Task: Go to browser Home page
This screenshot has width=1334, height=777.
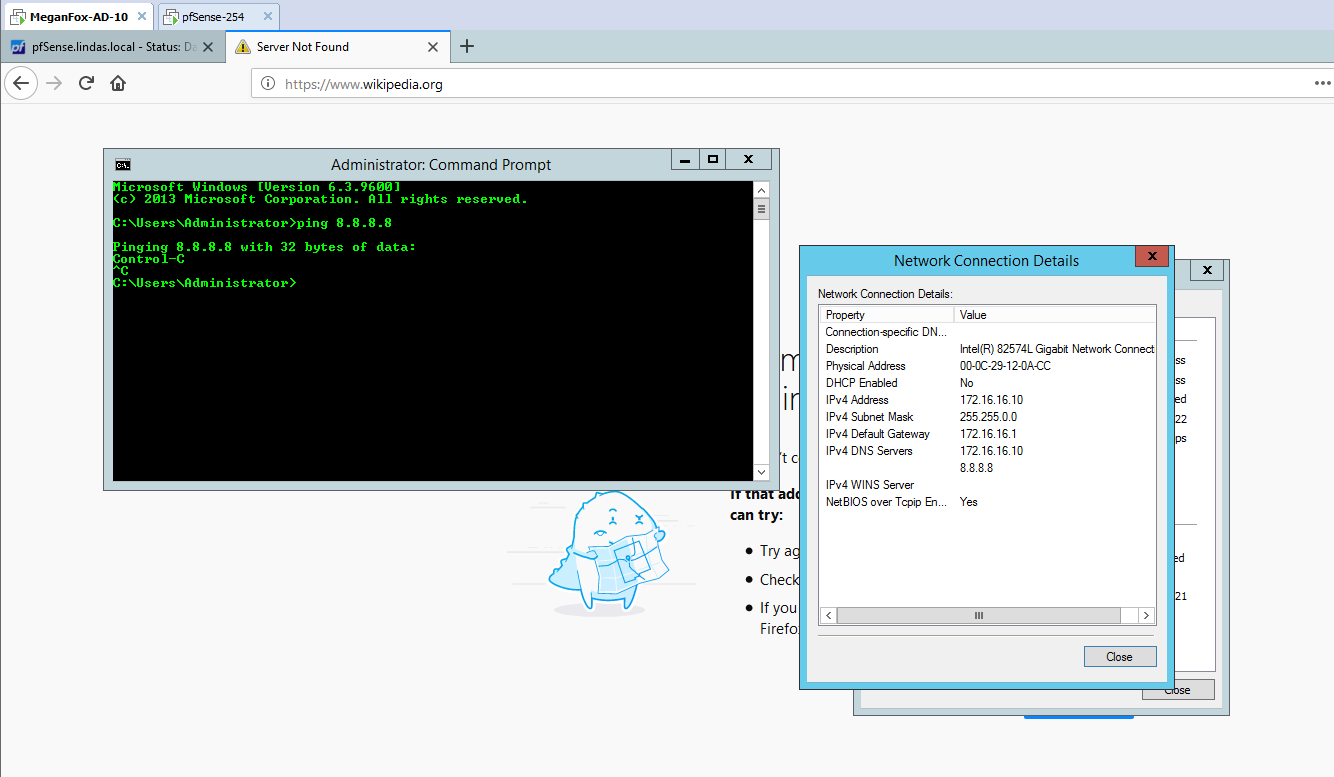Action: [x=118, y=84]
